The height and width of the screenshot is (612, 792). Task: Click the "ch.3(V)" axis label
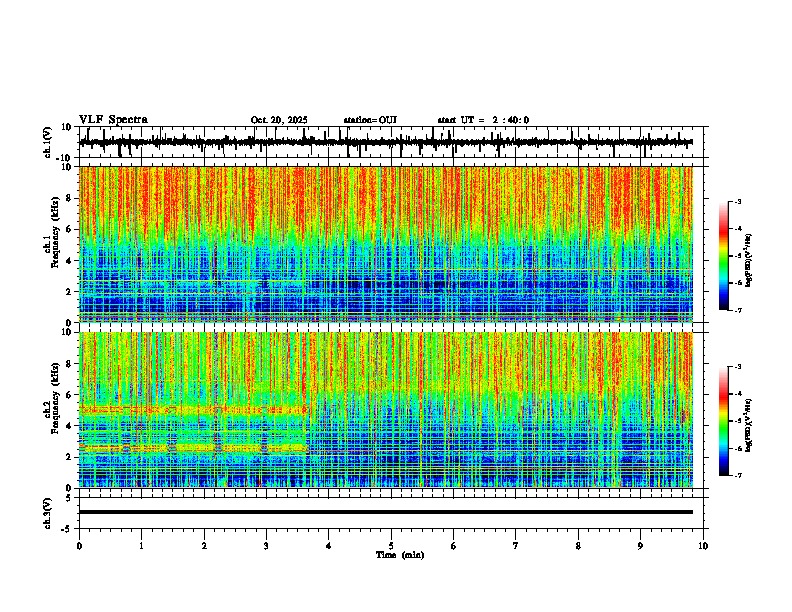coord(47,514)
